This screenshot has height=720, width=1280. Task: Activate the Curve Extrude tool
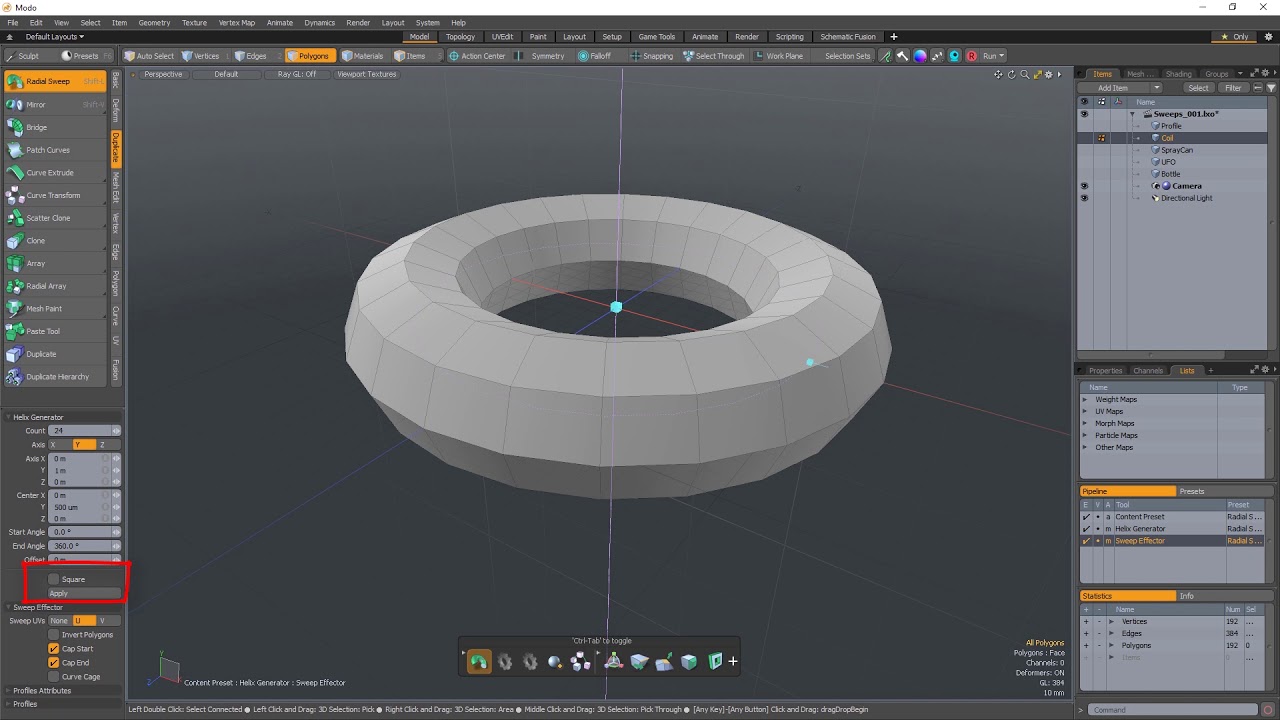click(x=55, y=172)
